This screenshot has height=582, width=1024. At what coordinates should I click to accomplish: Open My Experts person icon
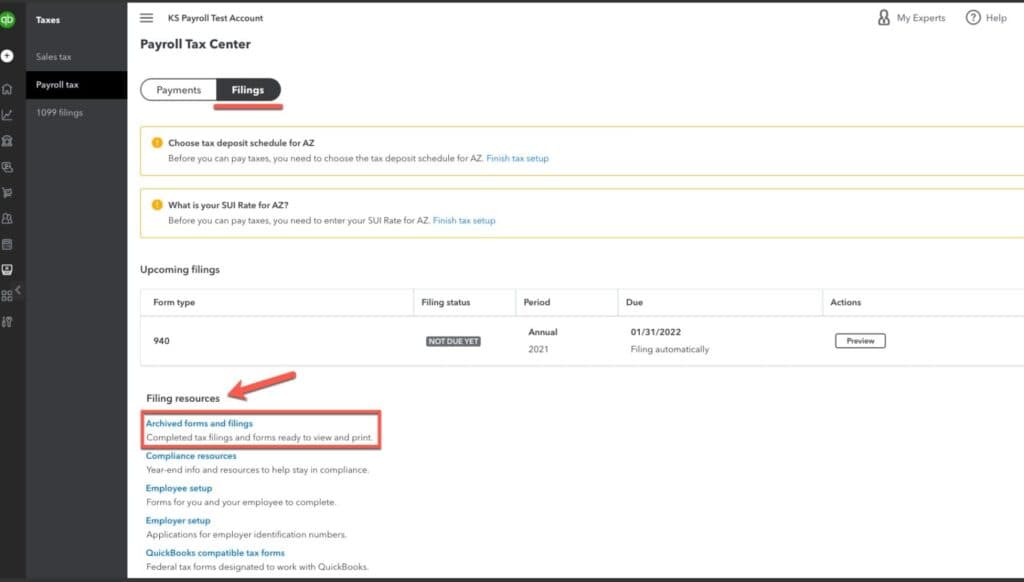pyautogui.click(x=884, y=18)
